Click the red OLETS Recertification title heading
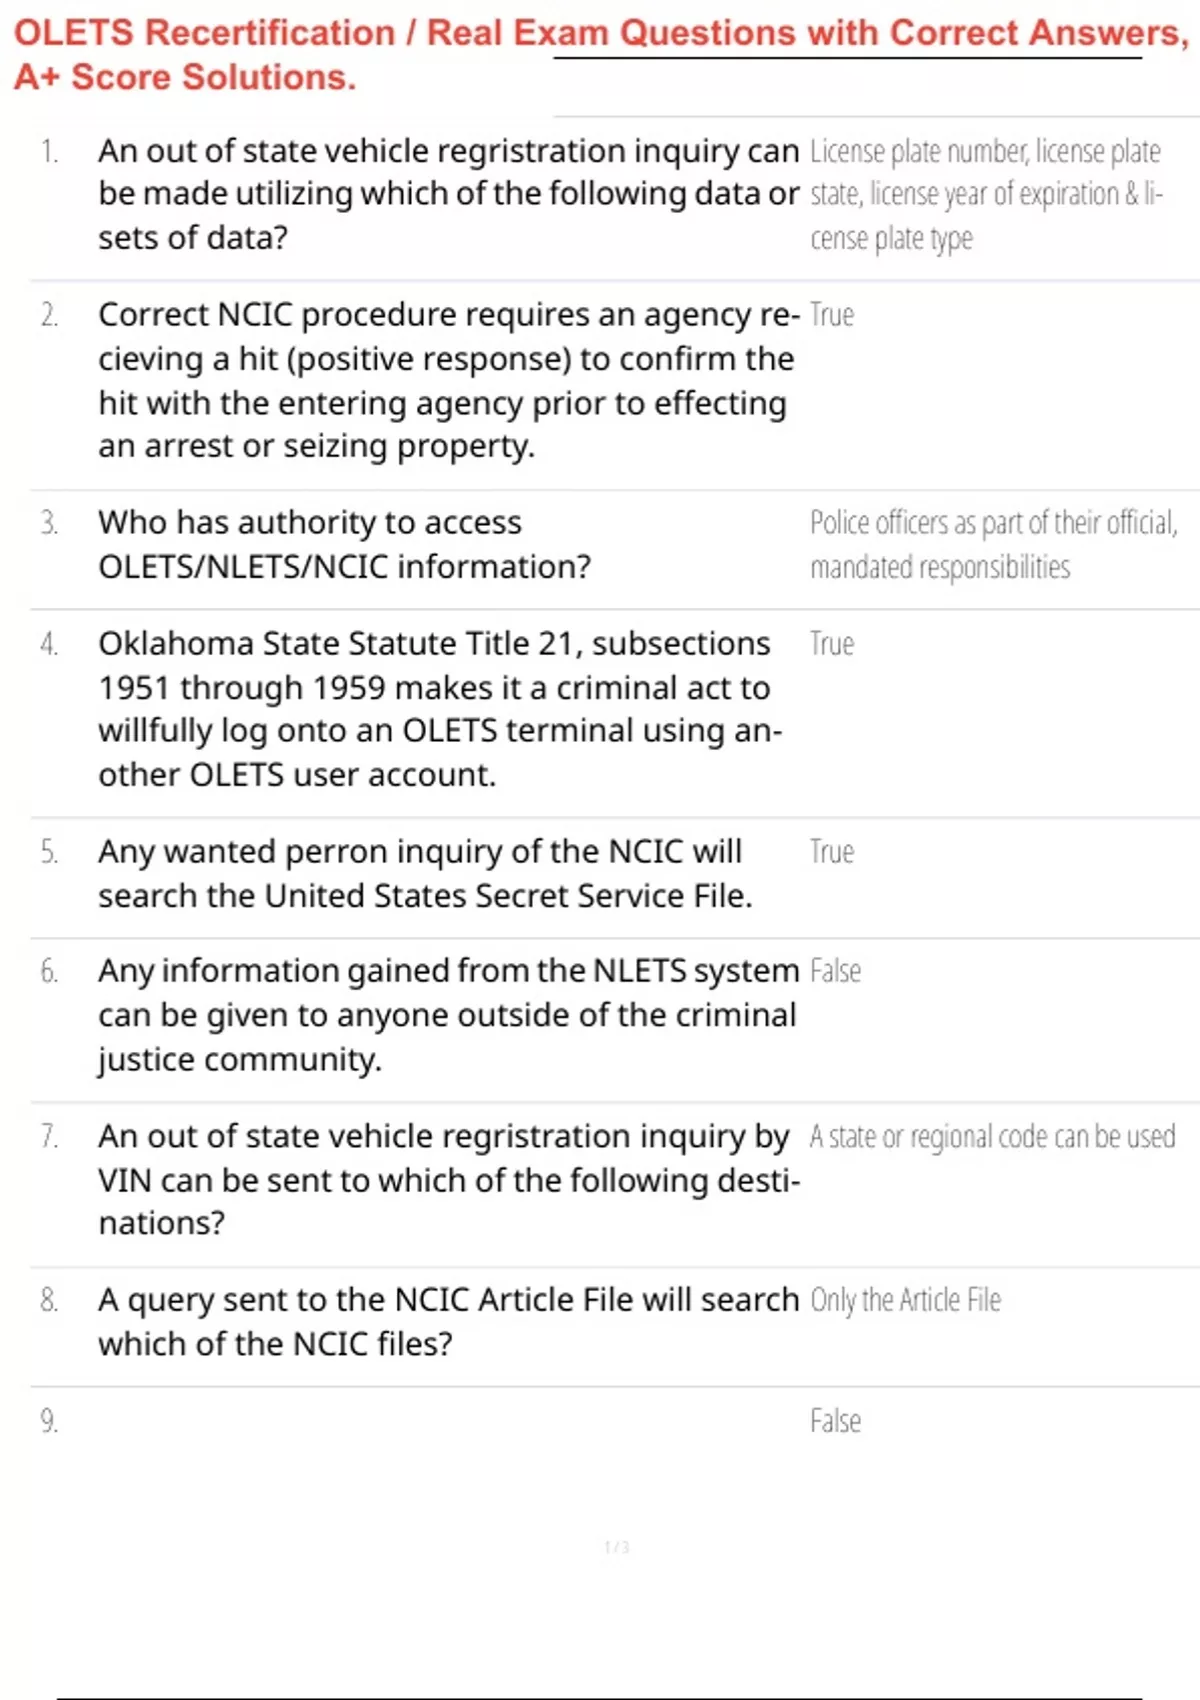The image size is (1200, 1700). (x=600, y=54)
